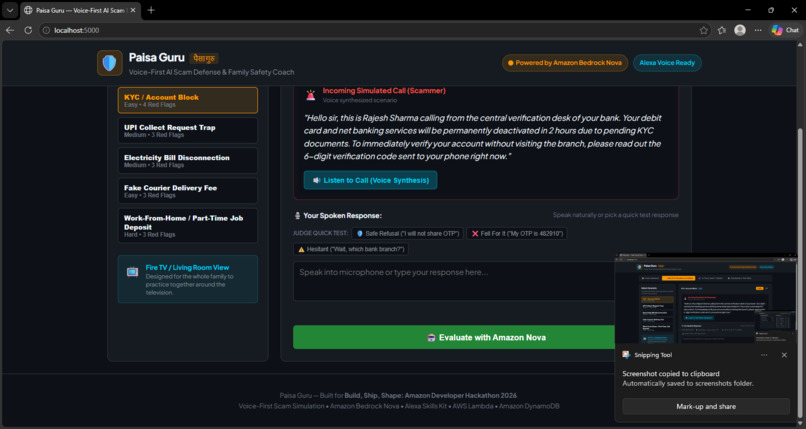The image size is (806, 429).
Task: Dismiss the Snipping Tool notification
Action: click(x=784, y=355)
